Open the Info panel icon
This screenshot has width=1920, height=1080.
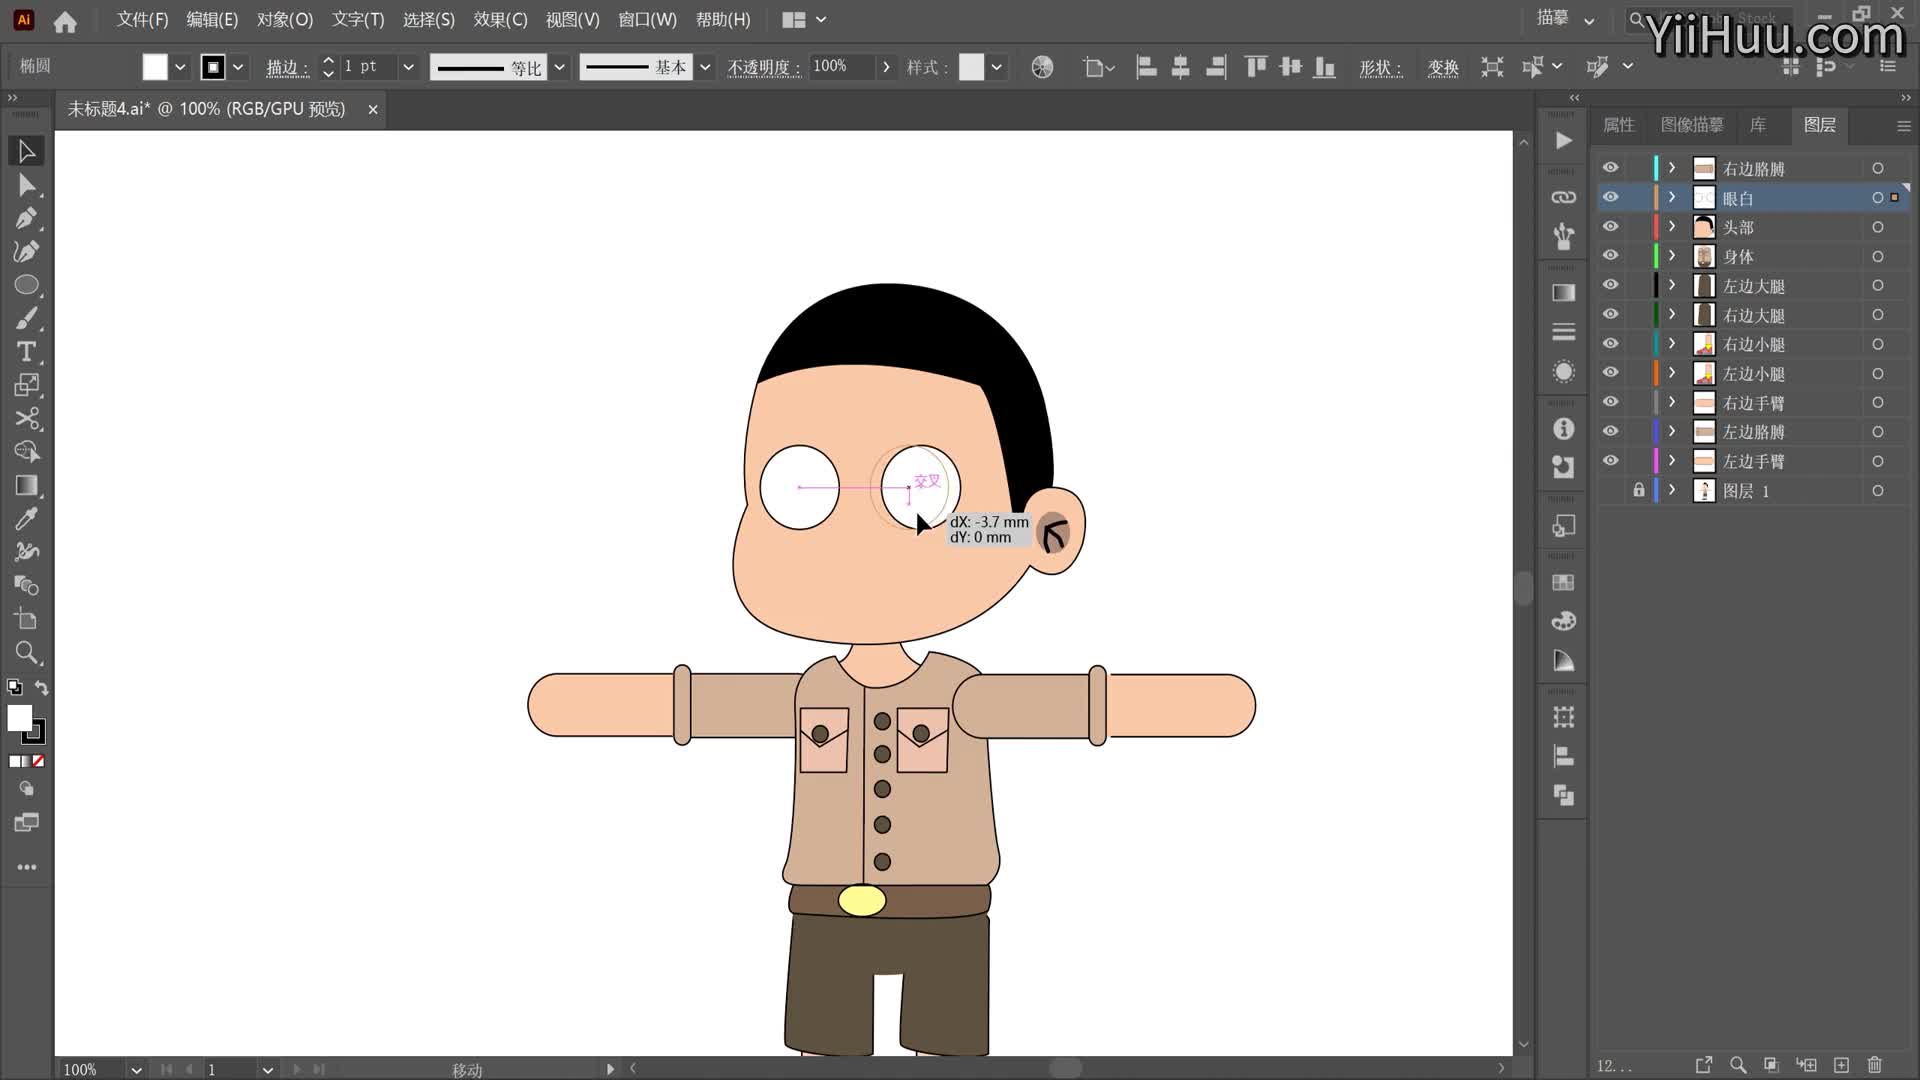click(x=1564, y=429)
